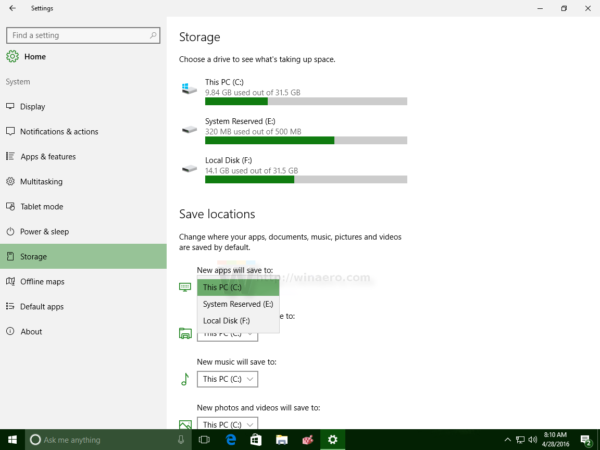Screen dimensions: 600x450
Task: Click the Tablet mode icon
Action: 10,206
